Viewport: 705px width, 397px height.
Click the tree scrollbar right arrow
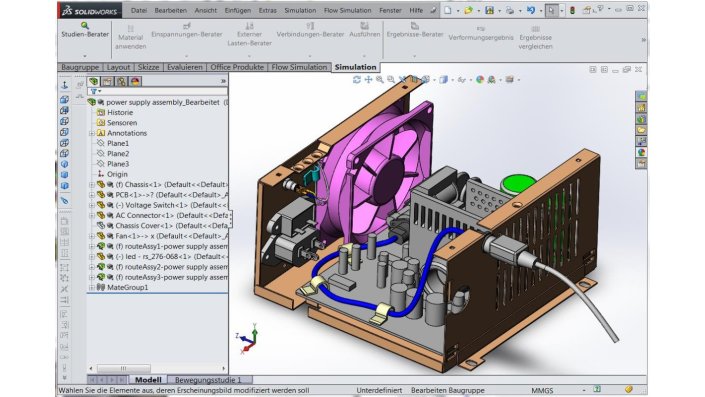coord(223,368)
